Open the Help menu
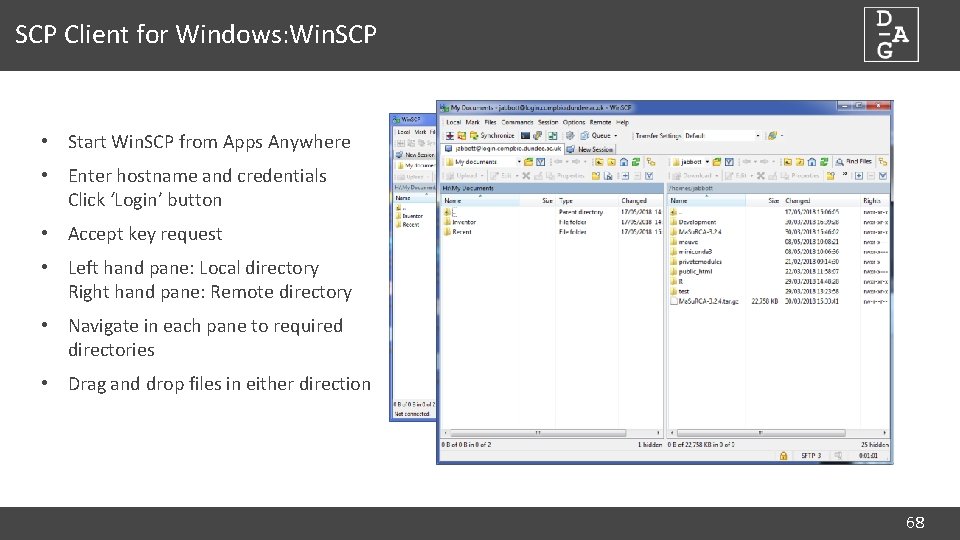Viewport: 960px width, 540px height. [x=623, y=122]
